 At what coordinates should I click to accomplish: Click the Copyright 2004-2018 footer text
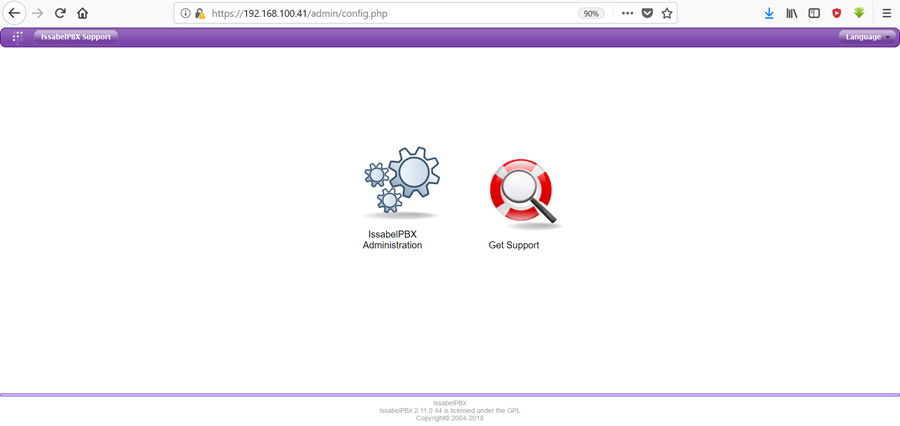[x=449, y=418]
